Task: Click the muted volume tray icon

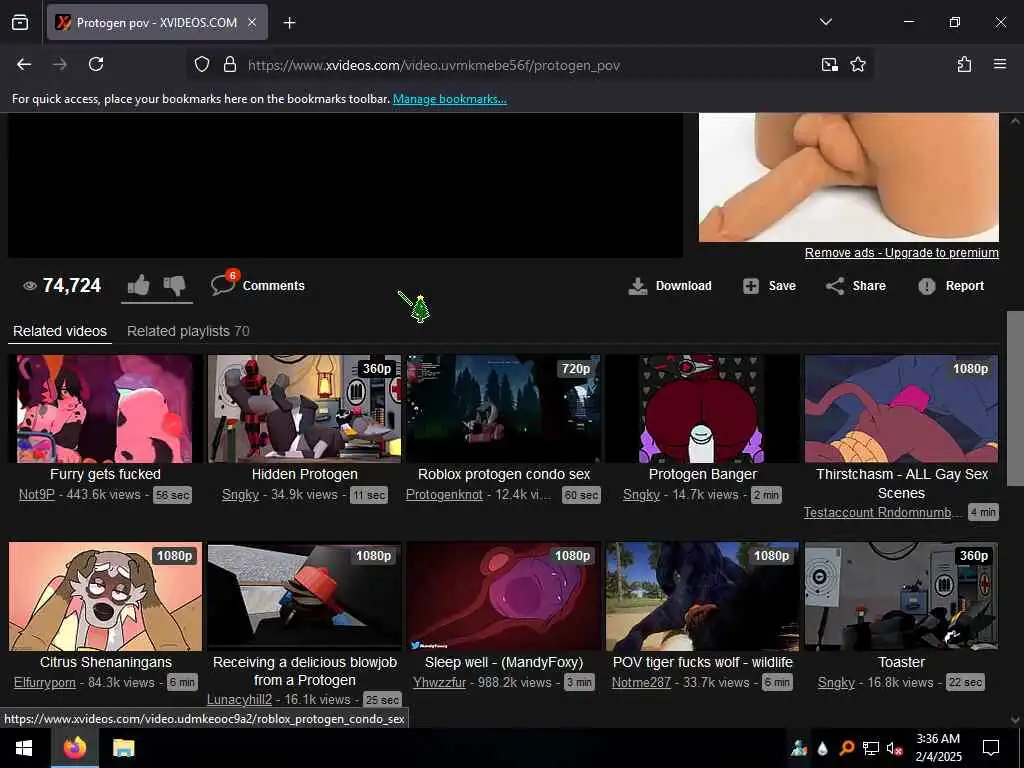Action: 895,748
